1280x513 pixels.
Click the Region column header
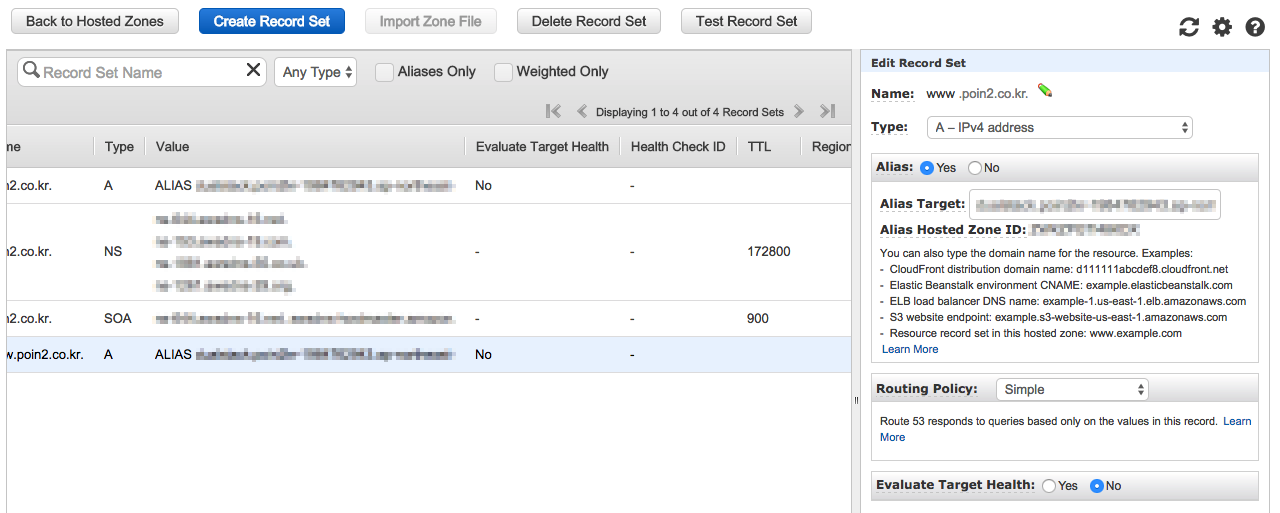click(831, 146)
